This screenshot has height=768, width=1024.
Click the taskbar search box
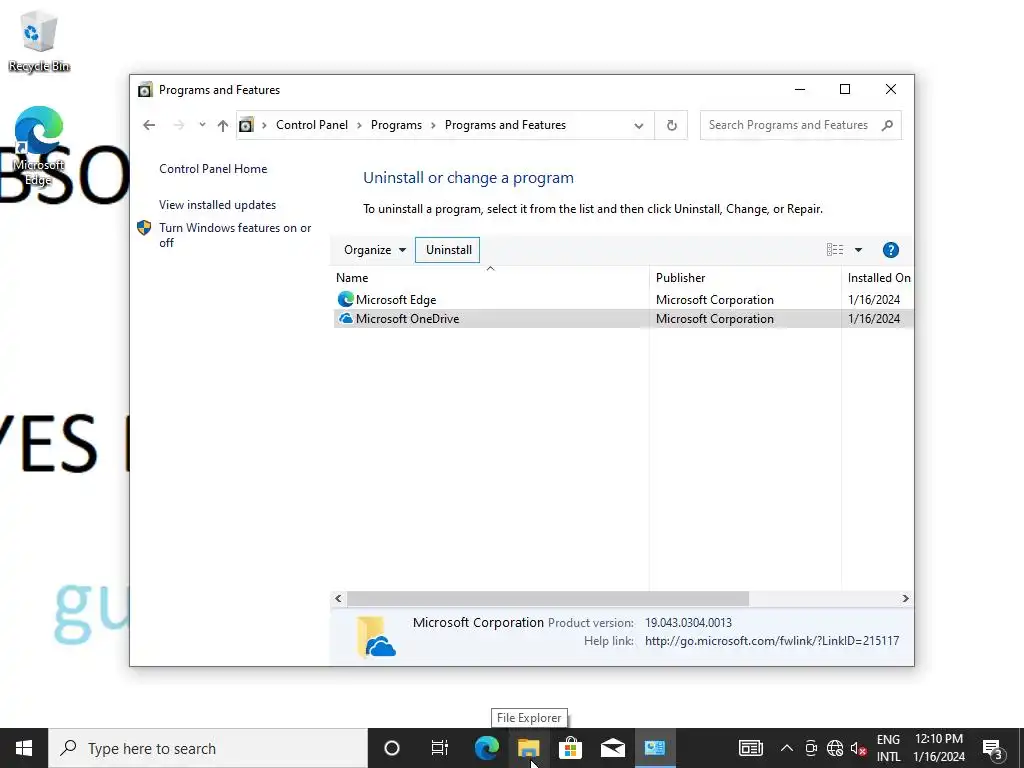pos(208,748)
